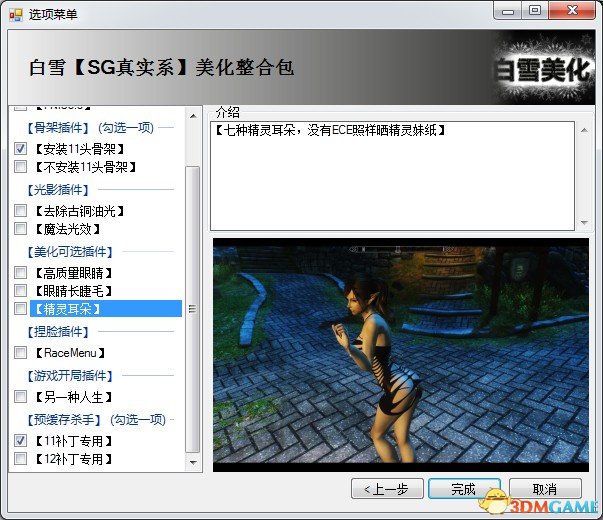This screenshot has width=603, height=520.
Task: Check 【不安装11头骨架】 checkbox
Action: click(x=20, y=167)
